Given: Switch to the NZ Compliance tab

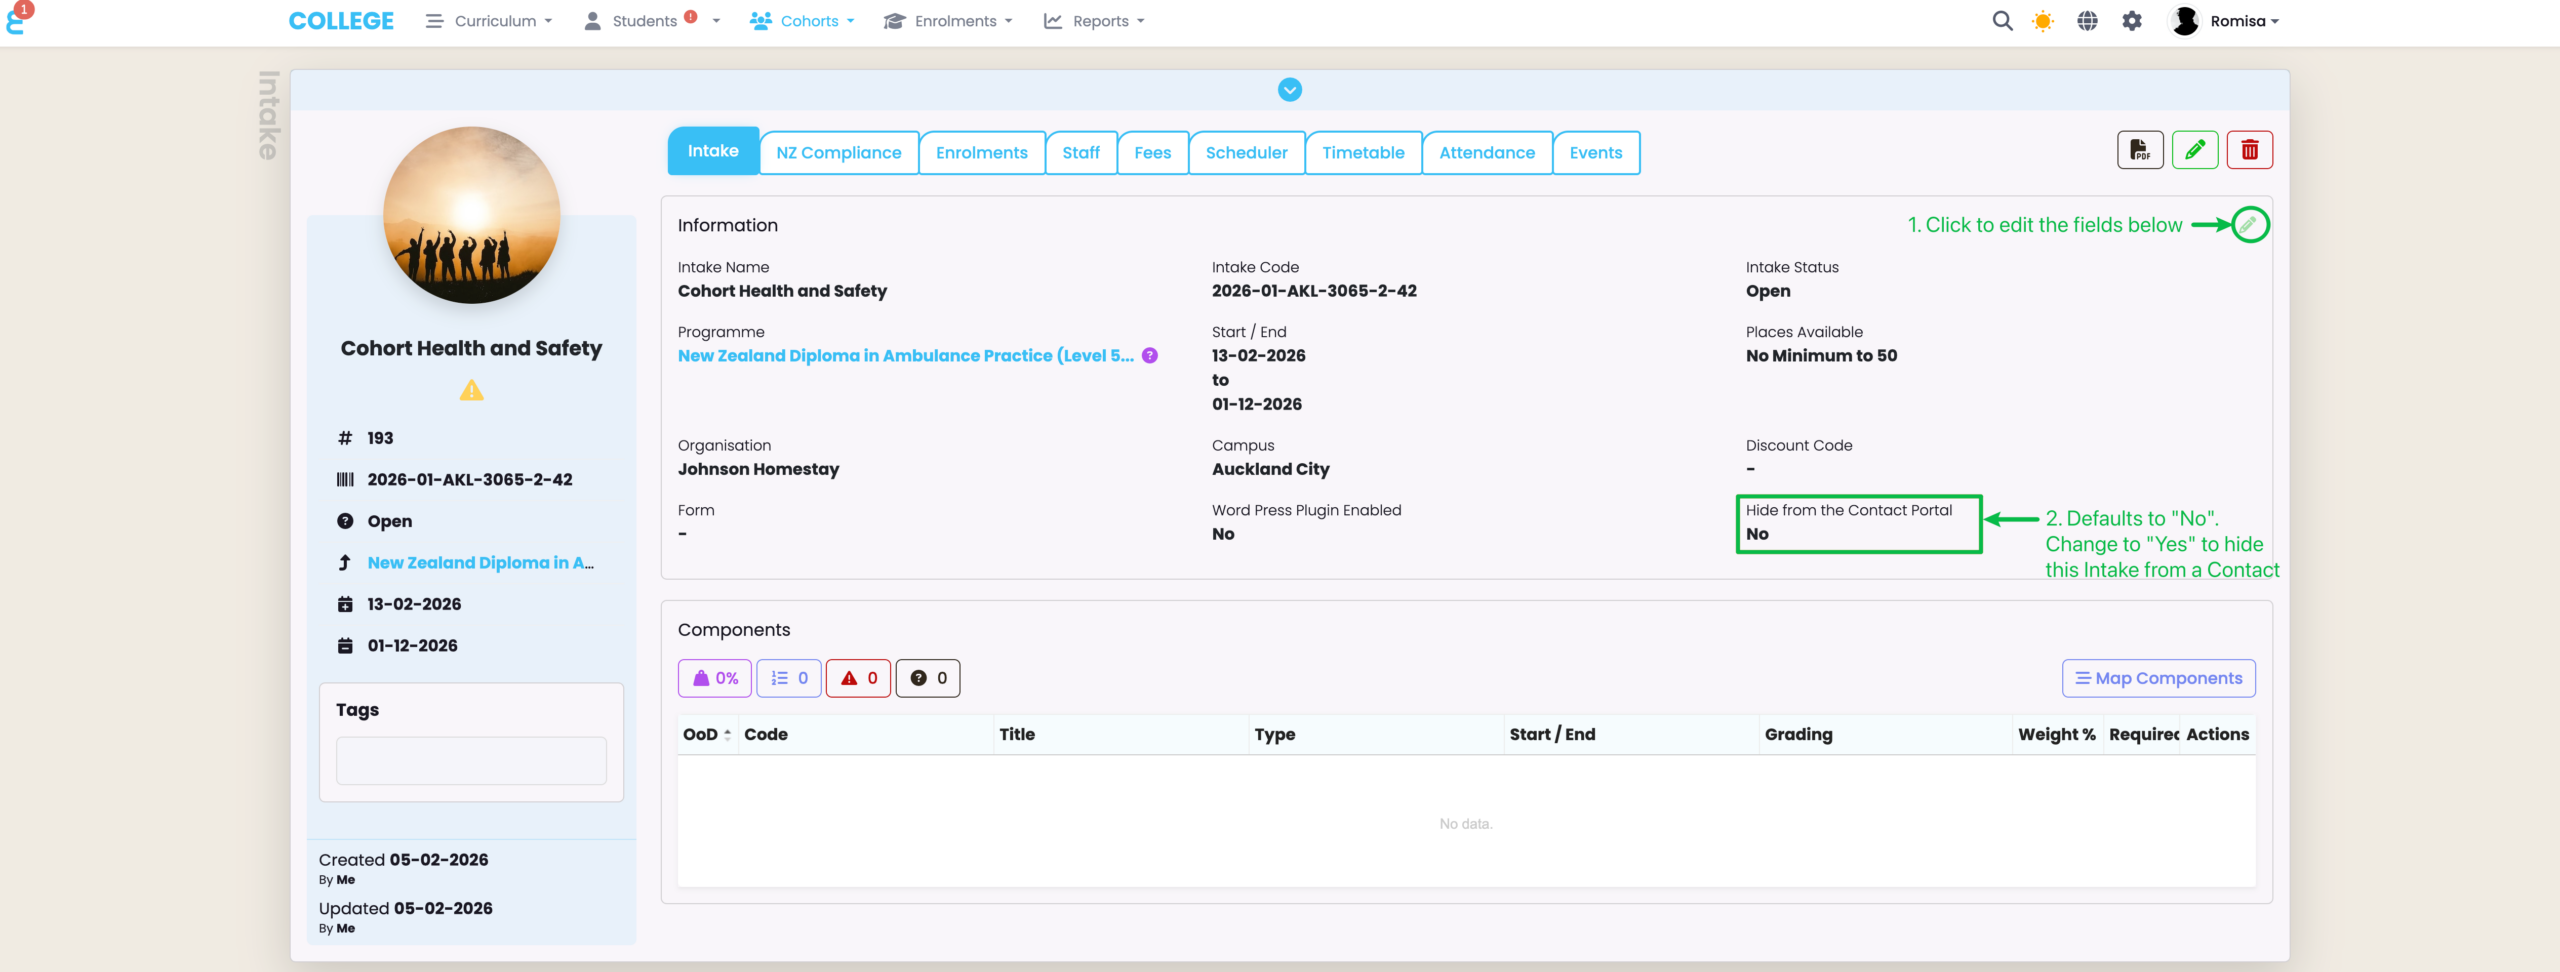Looking at the screenshot, I should (x=838, y=153).
